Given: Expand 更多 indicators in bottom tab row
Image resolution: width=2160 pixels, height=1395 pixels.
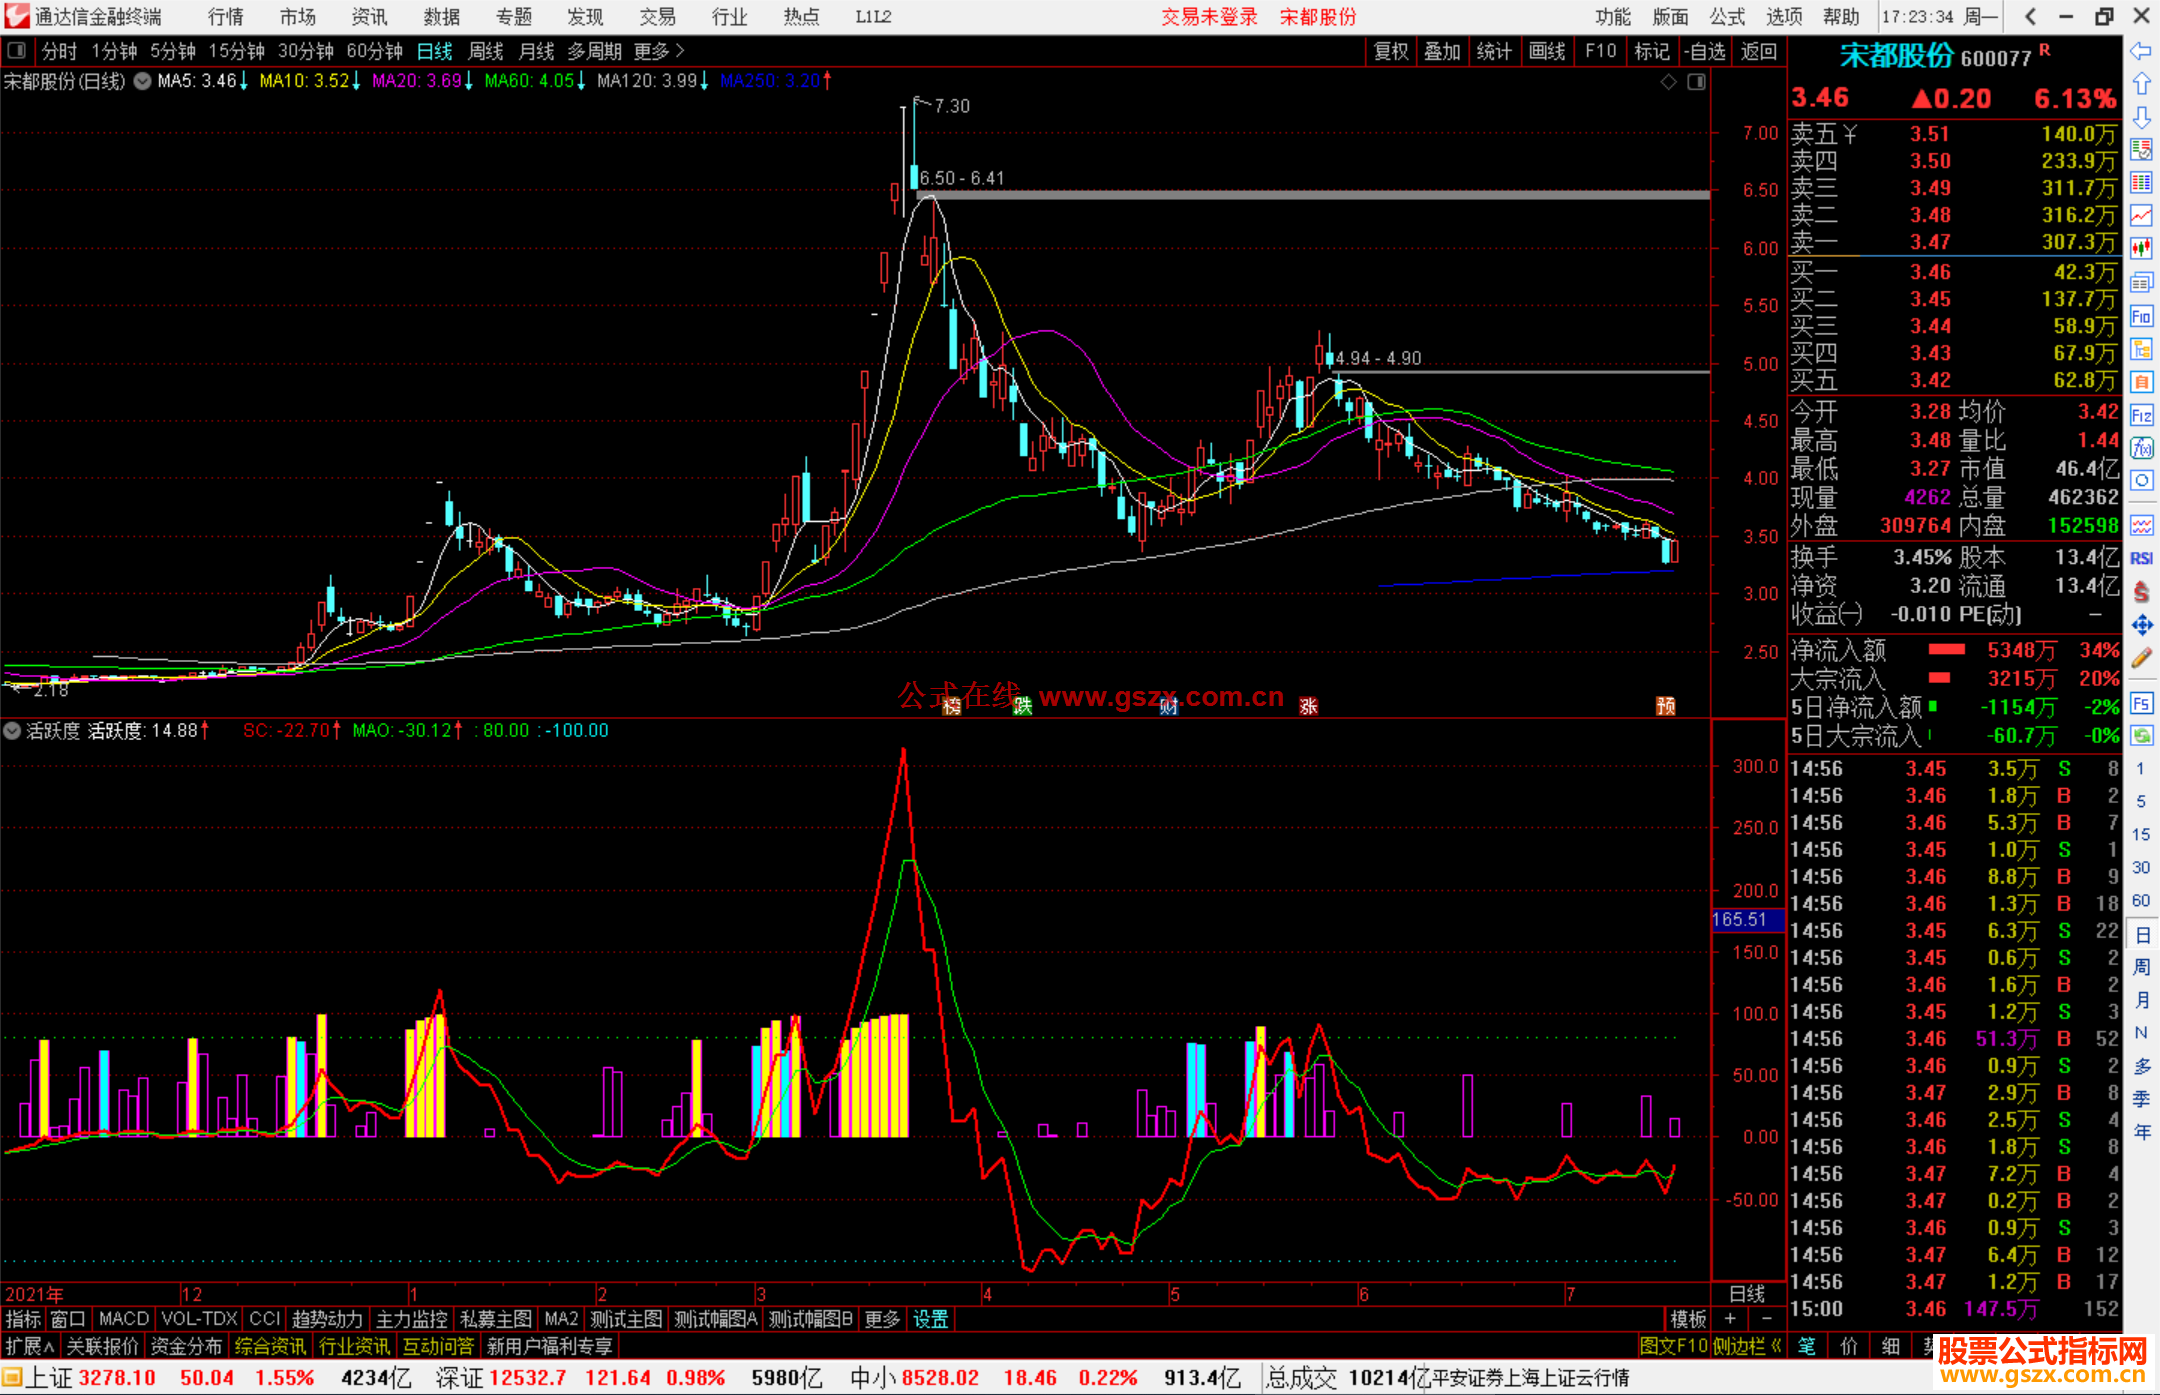Looking at the screenshot, I should (883, 1319).
